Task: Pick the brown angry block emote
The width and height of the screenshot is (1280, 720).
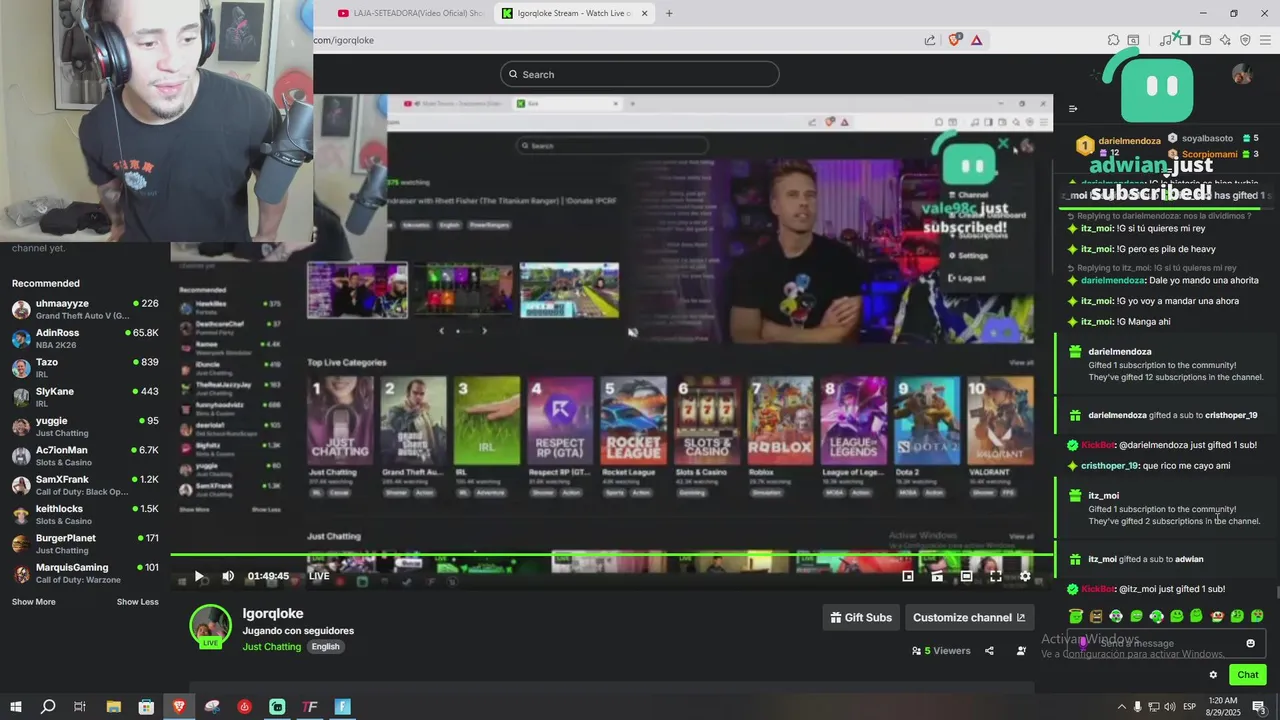Action: coord(1096,616)
